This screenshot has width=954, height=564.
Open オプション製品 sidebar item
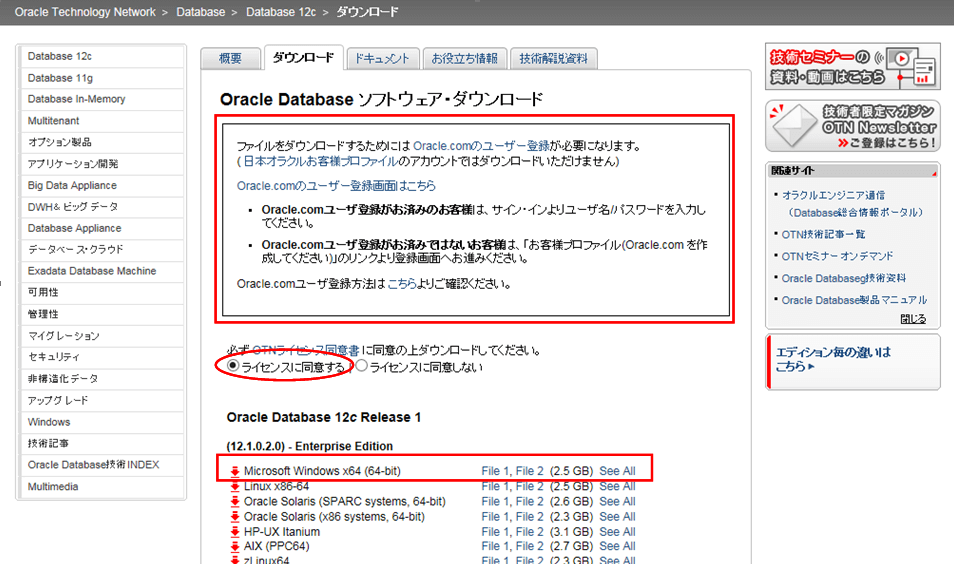click(102, 142)
